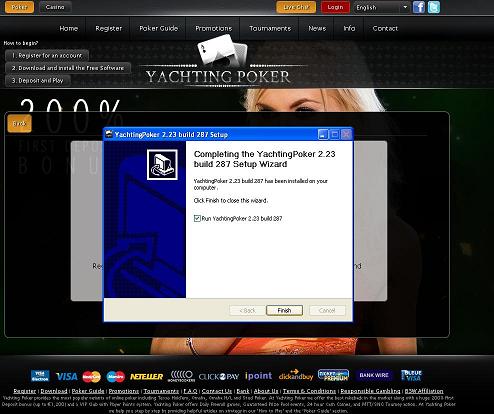Open the Info menu item
The image size is (494, 414).
(x=349, y=28)
